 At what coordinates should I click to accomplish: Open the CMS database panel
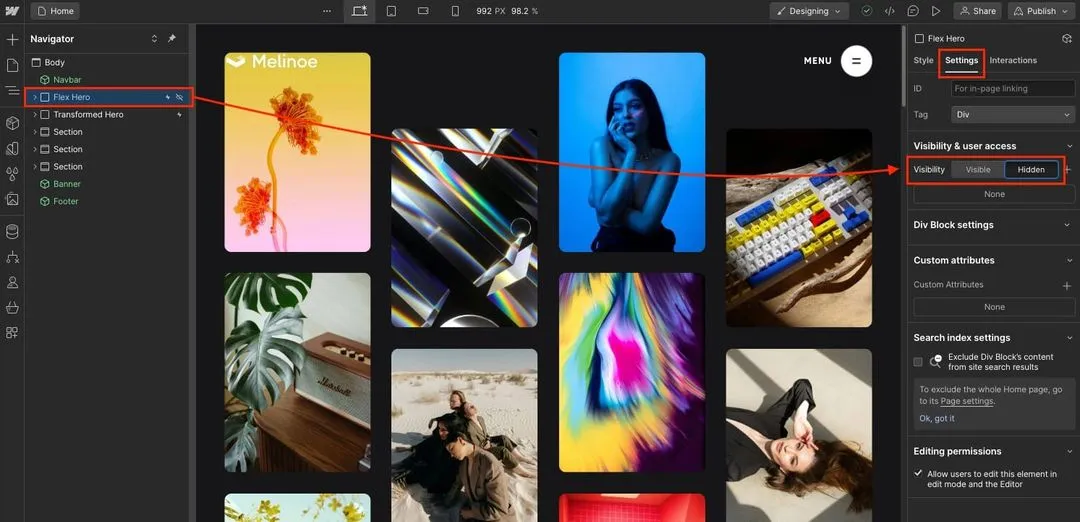tap(12, 232)
